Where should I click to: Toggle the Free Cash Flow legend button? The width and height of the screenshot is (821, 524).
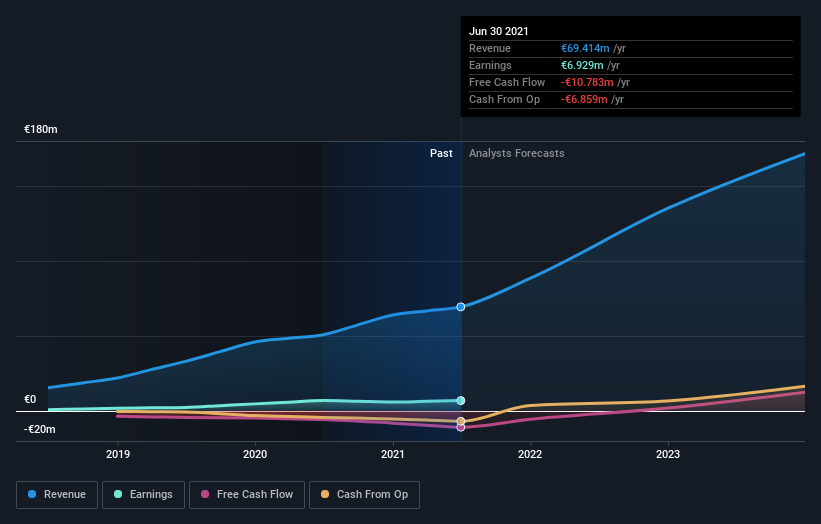click(x=247, y=495)
